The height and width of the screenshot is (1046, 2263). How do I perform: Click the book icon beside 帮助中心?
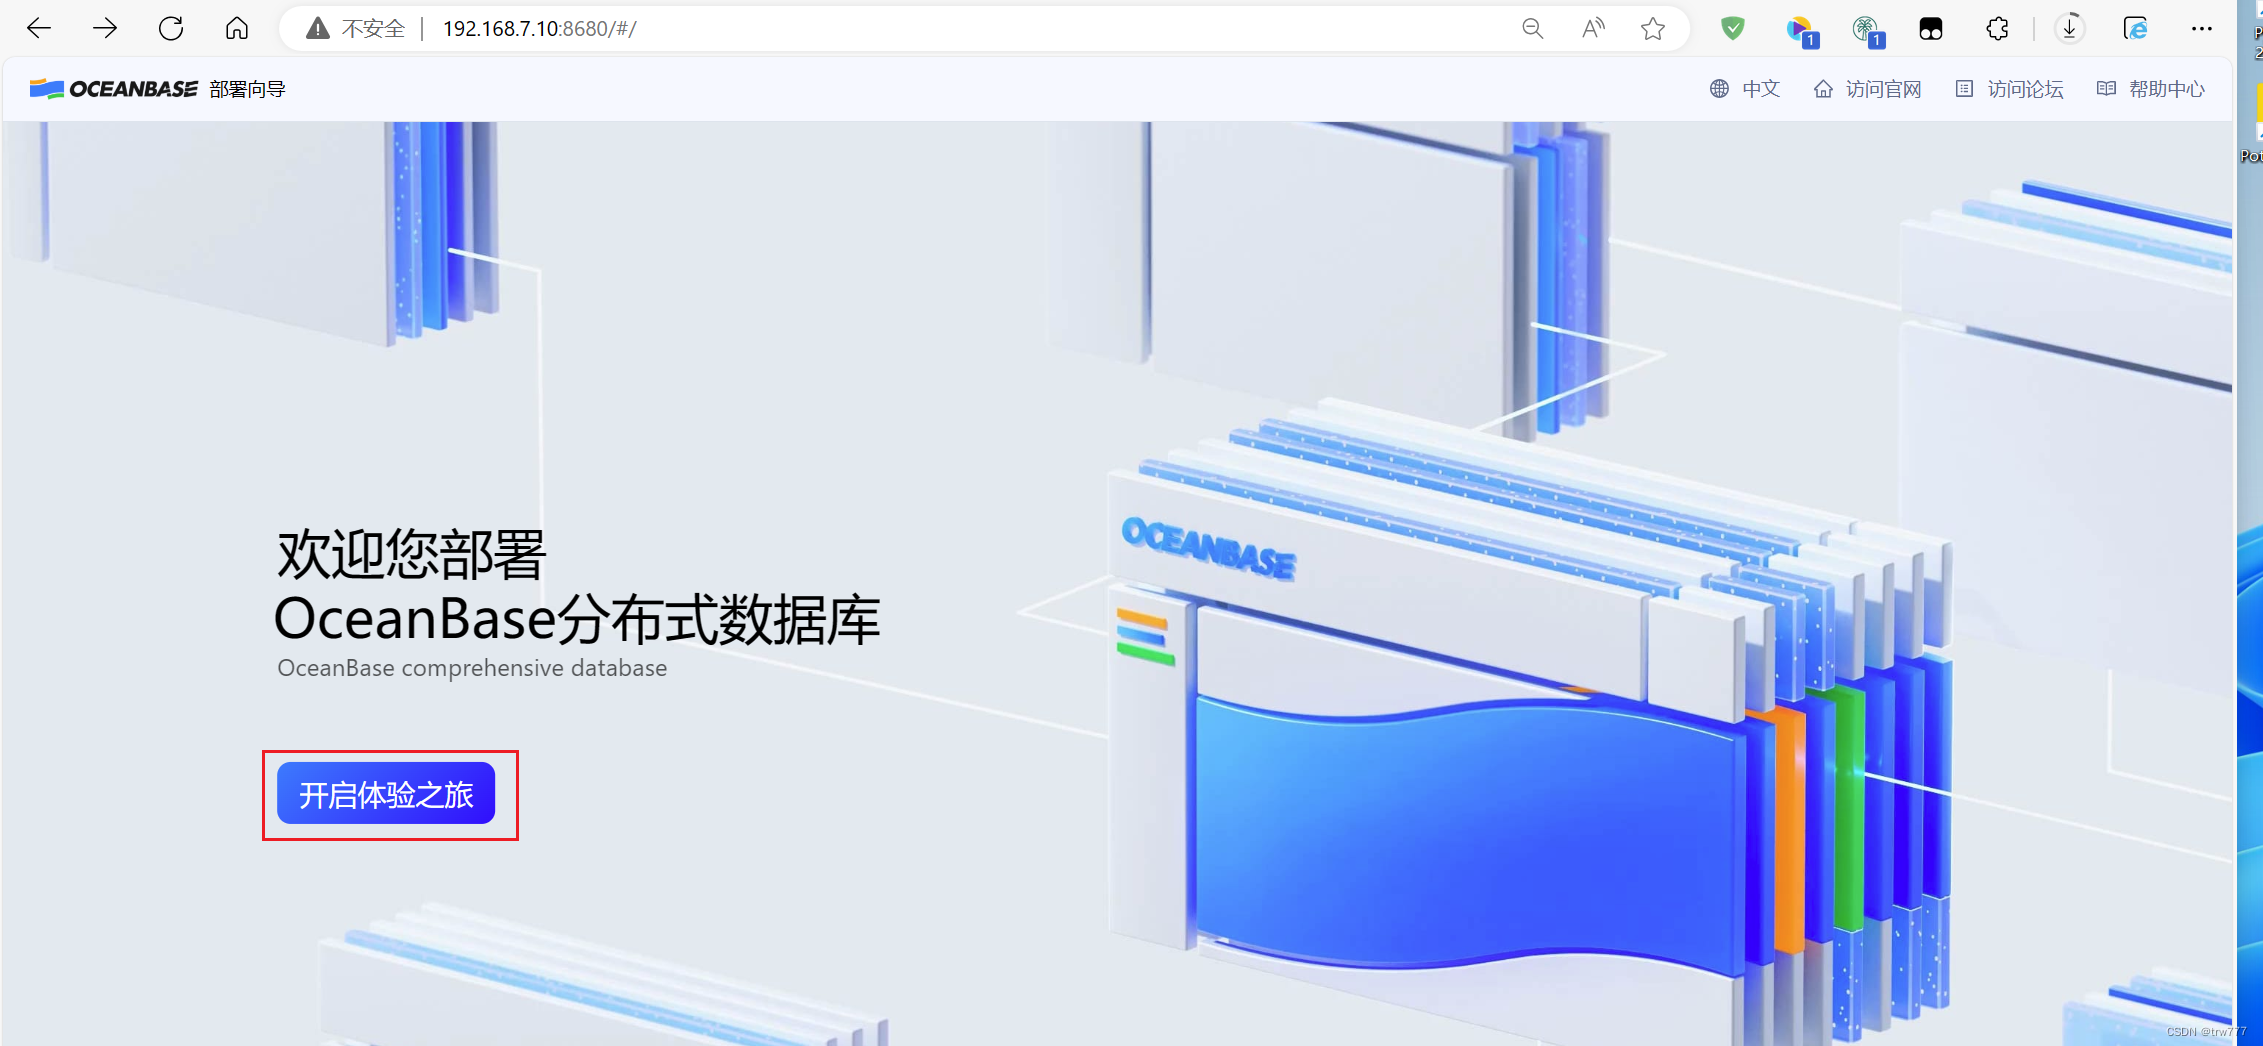click(x=2106, y=89)
